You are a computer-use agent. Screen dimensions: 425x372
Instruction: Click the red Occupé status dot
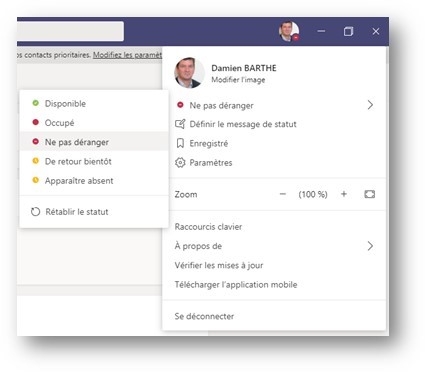[x=35, y=122]
